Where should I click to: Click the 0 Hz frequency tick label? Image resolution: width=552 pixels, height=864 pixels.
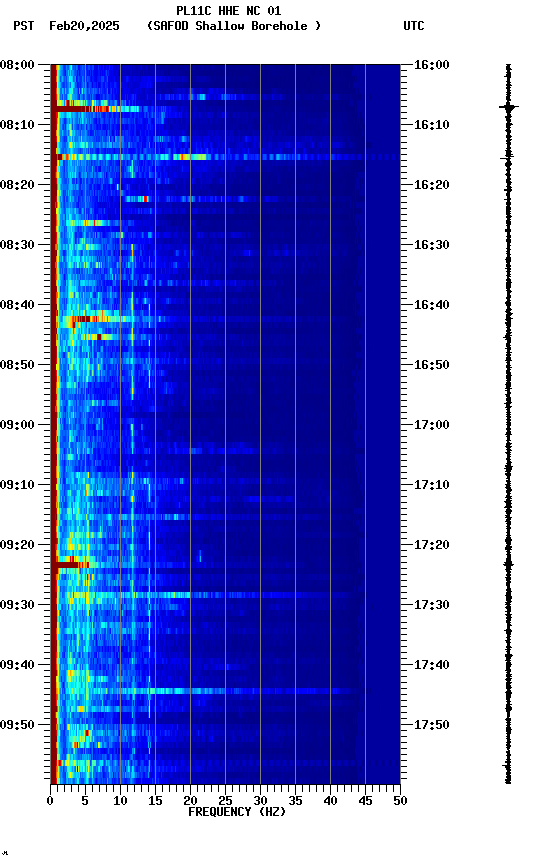tap(51, 801)
